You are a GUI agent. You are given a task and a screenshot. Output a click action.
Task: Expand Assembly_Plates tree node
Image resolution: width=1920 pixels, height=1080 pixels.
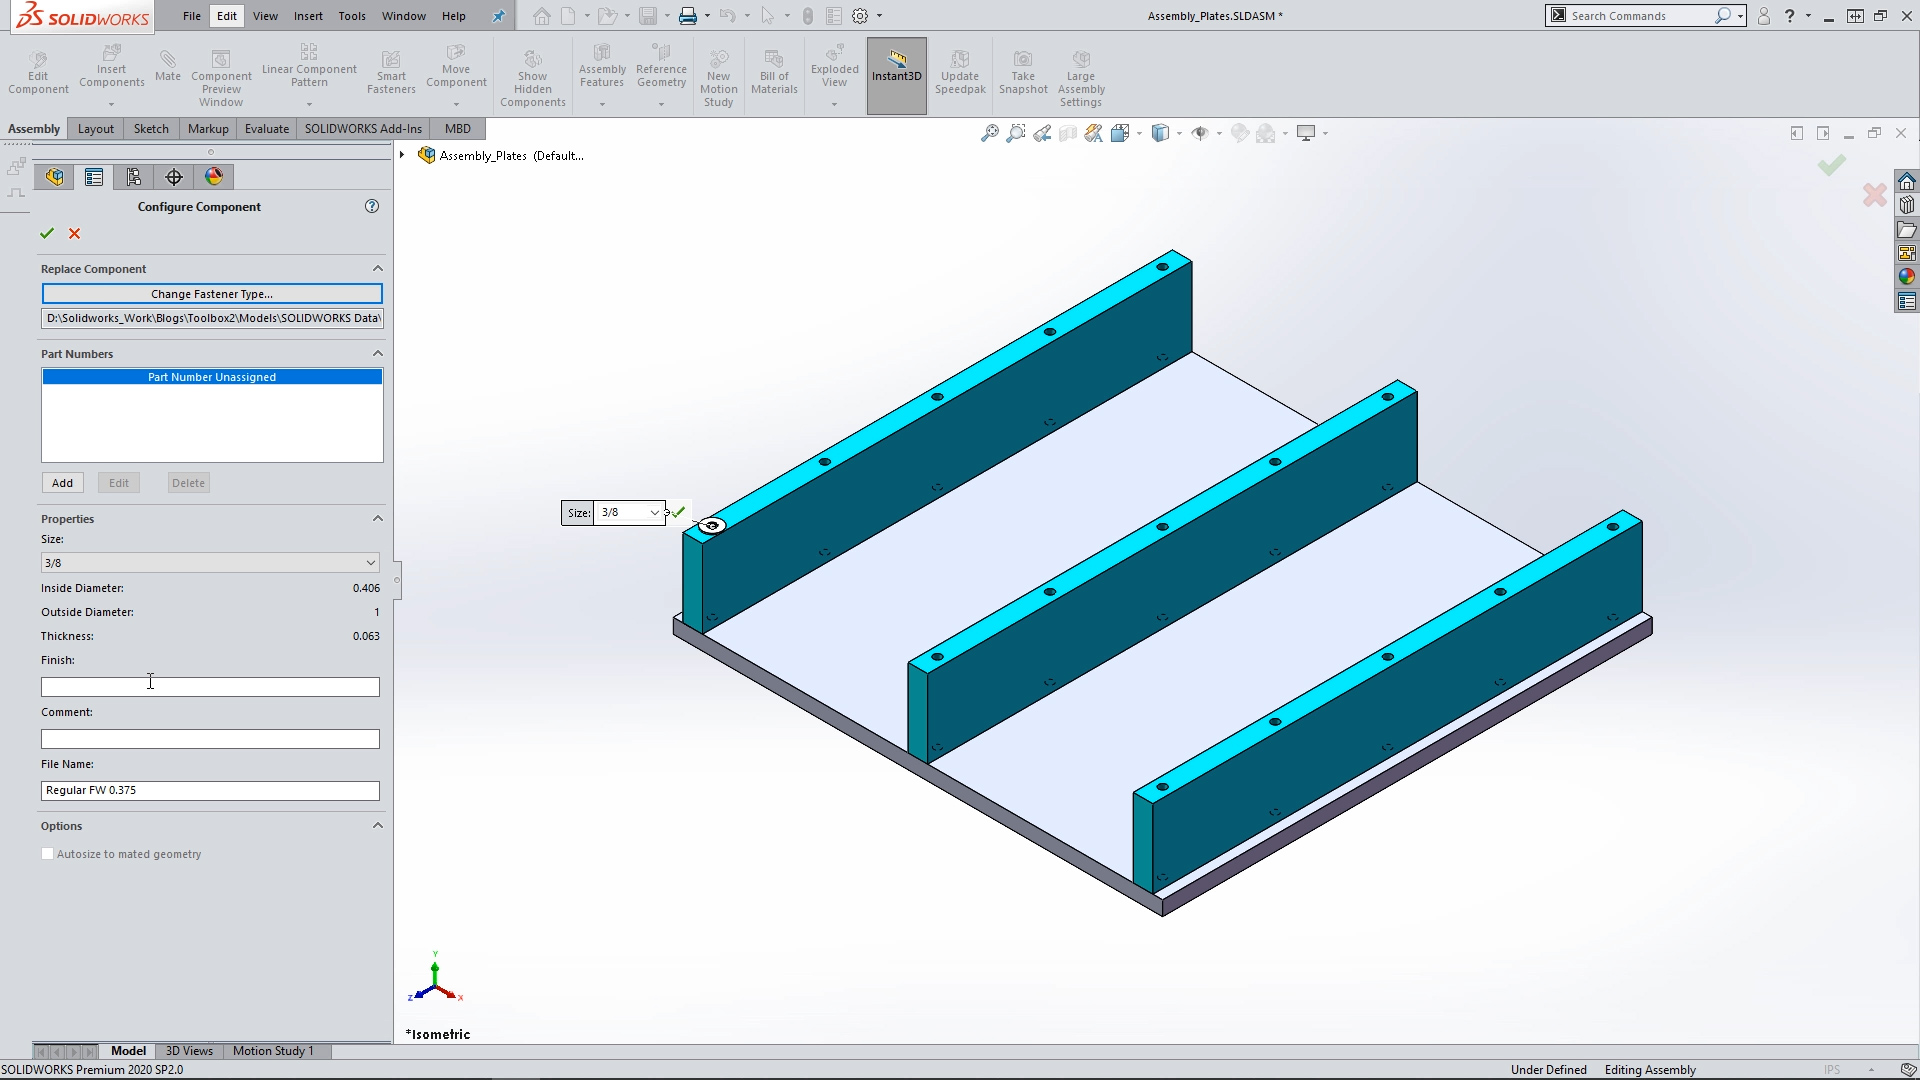[x=402, y=155]
